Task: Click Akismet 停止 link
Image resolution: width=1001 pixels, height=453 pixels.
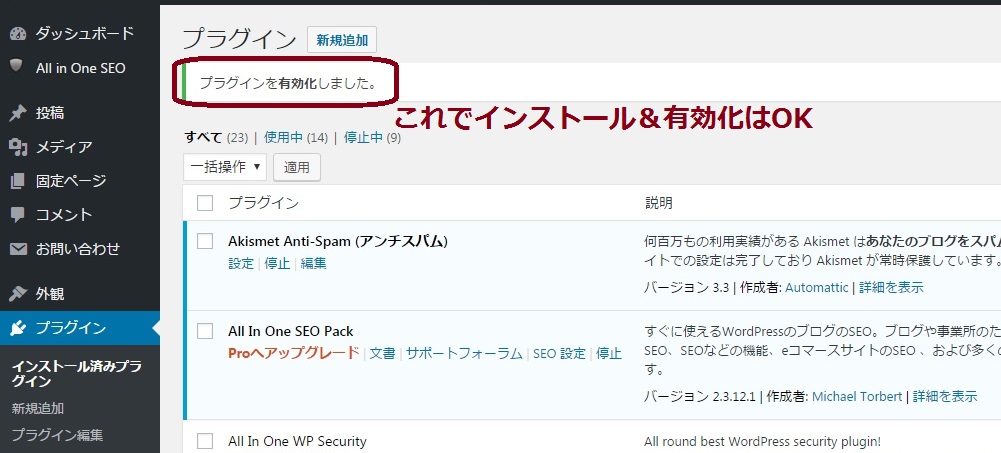Action: pyautogui.click(x=277, y=264)
